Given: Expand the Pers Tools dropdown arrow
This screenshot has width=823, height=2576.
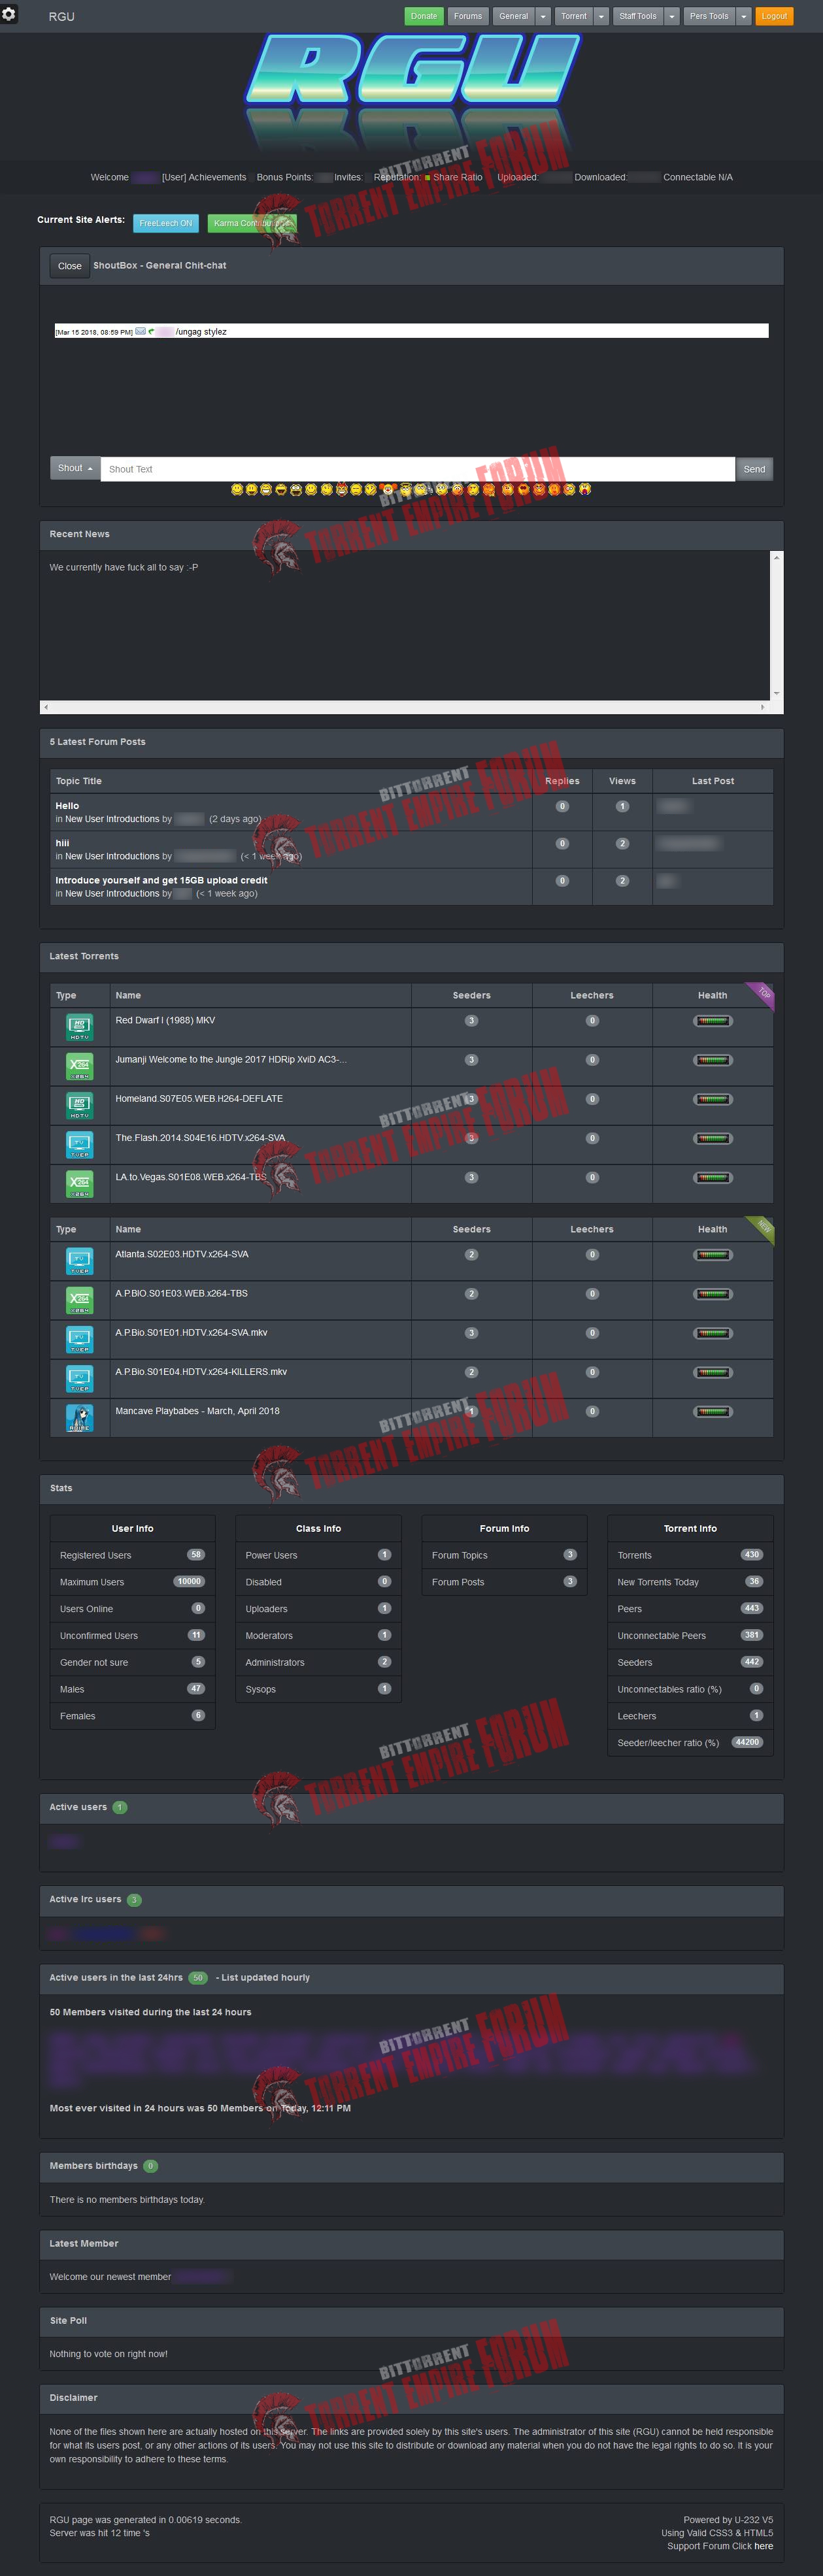Looking at the screenshot, I should coord(744,16).
